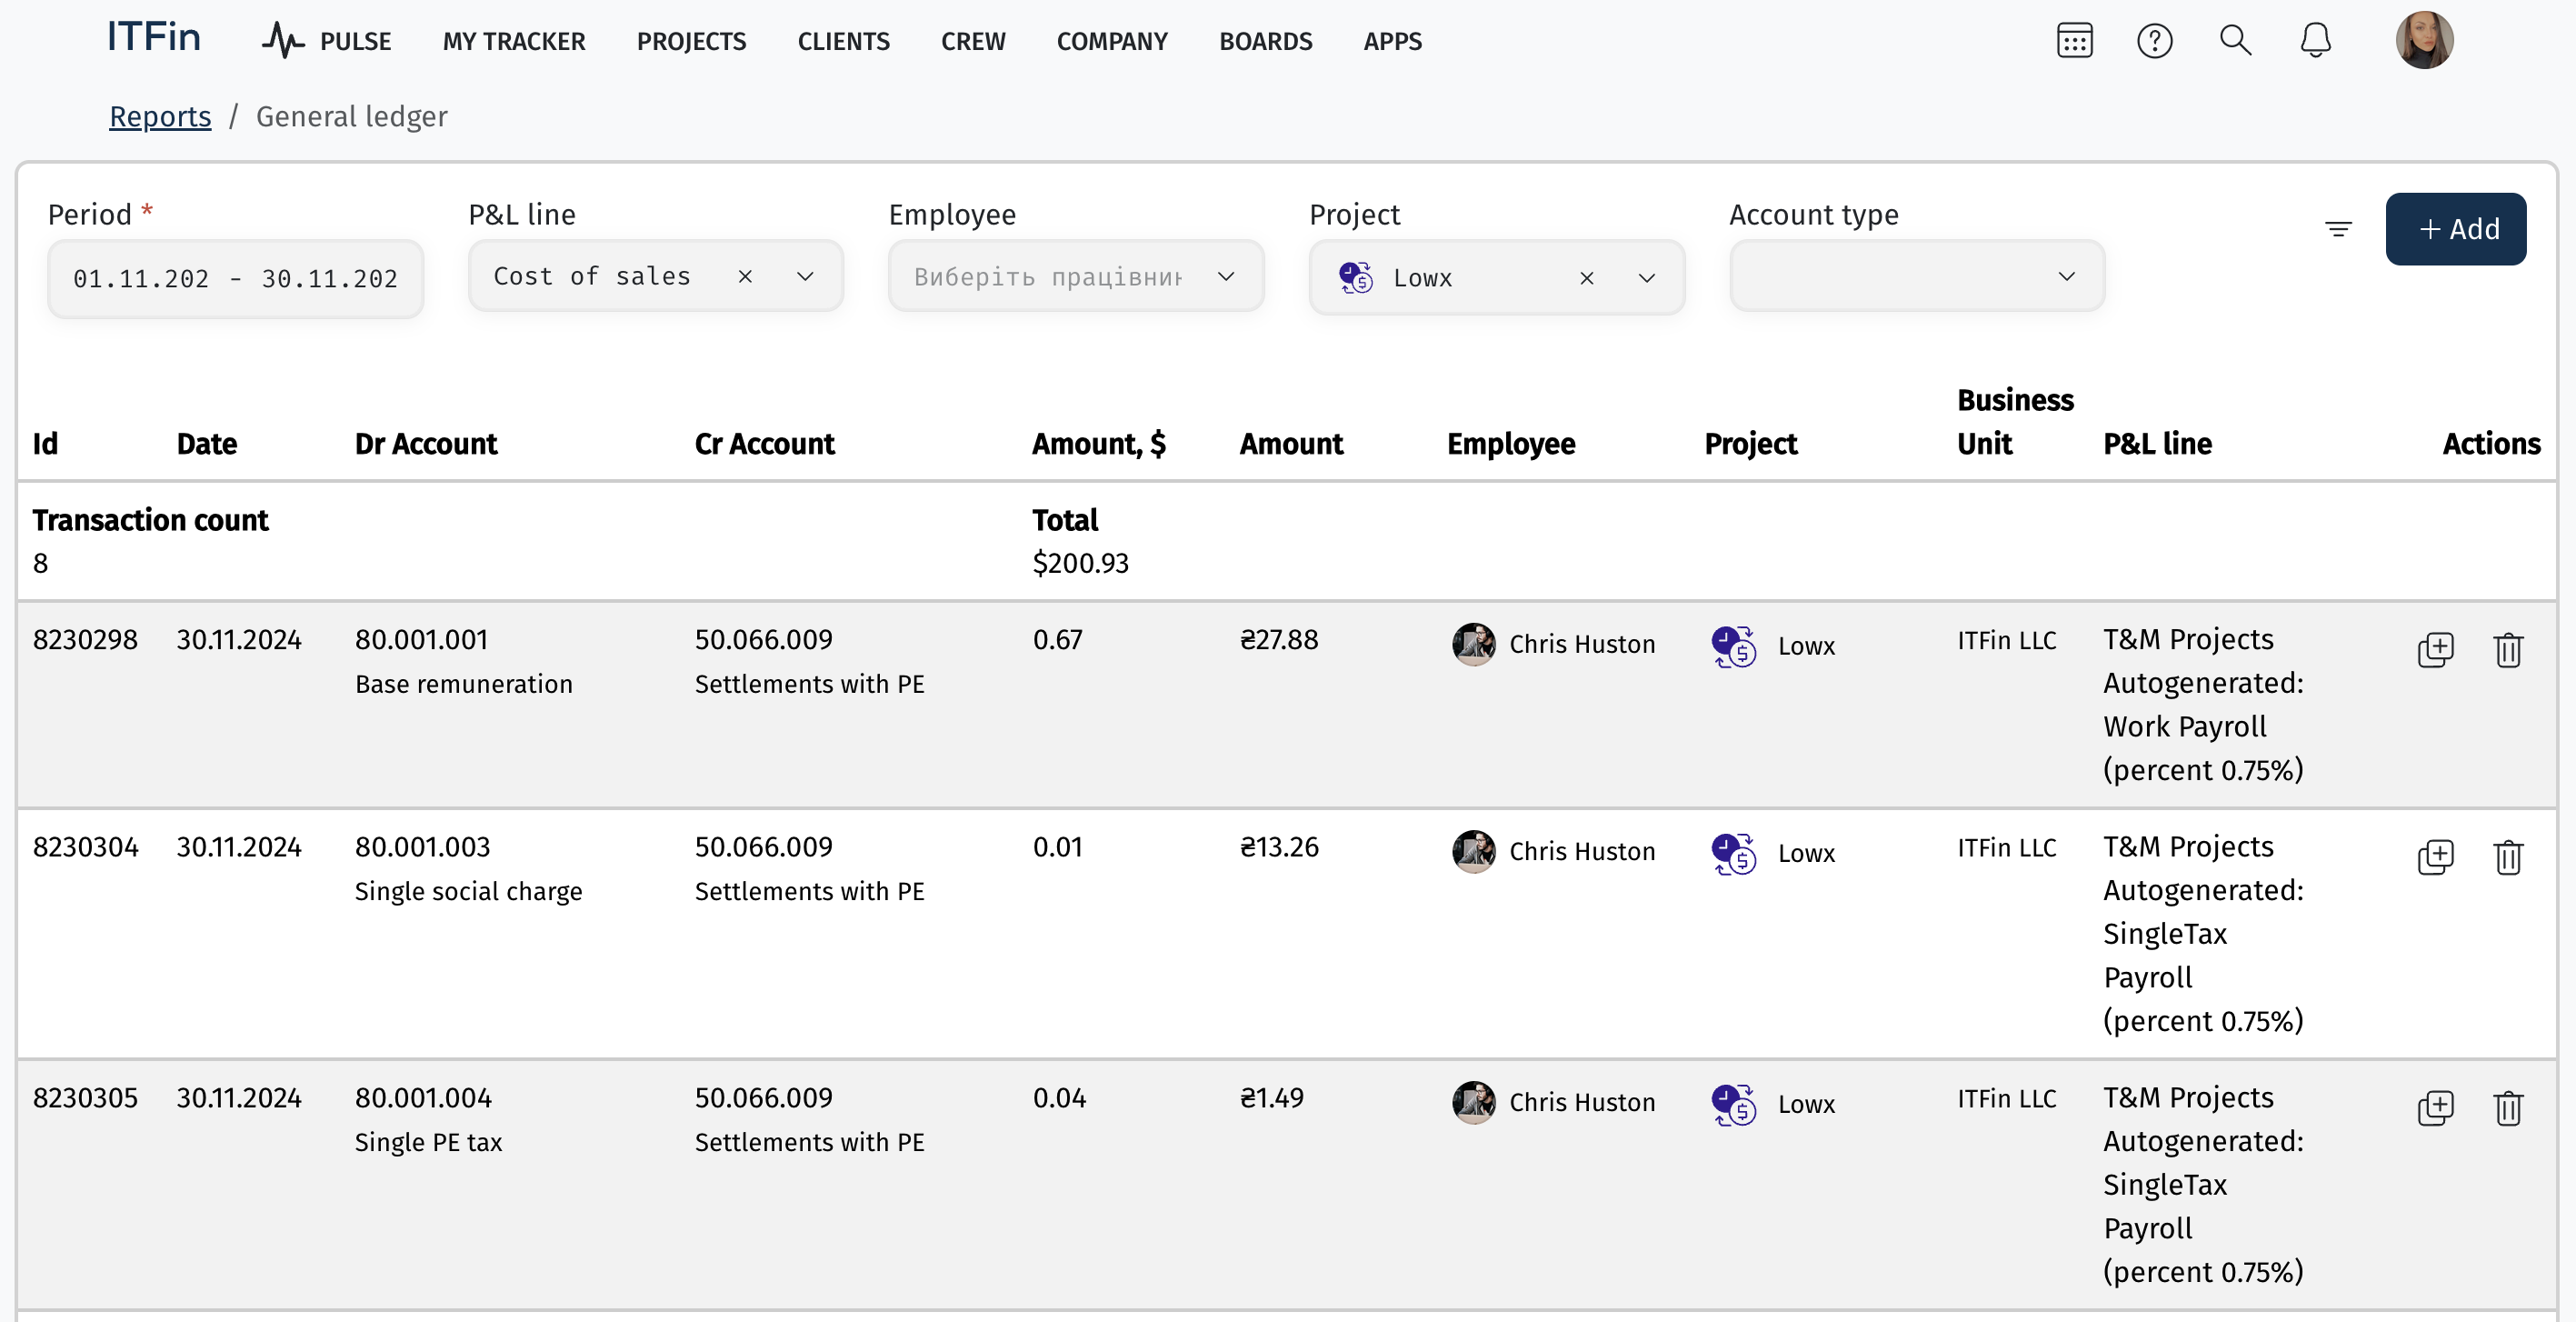2576x1322 pixels.
Task: Click amount ₴1.49
Action: click(1272, 1097)
